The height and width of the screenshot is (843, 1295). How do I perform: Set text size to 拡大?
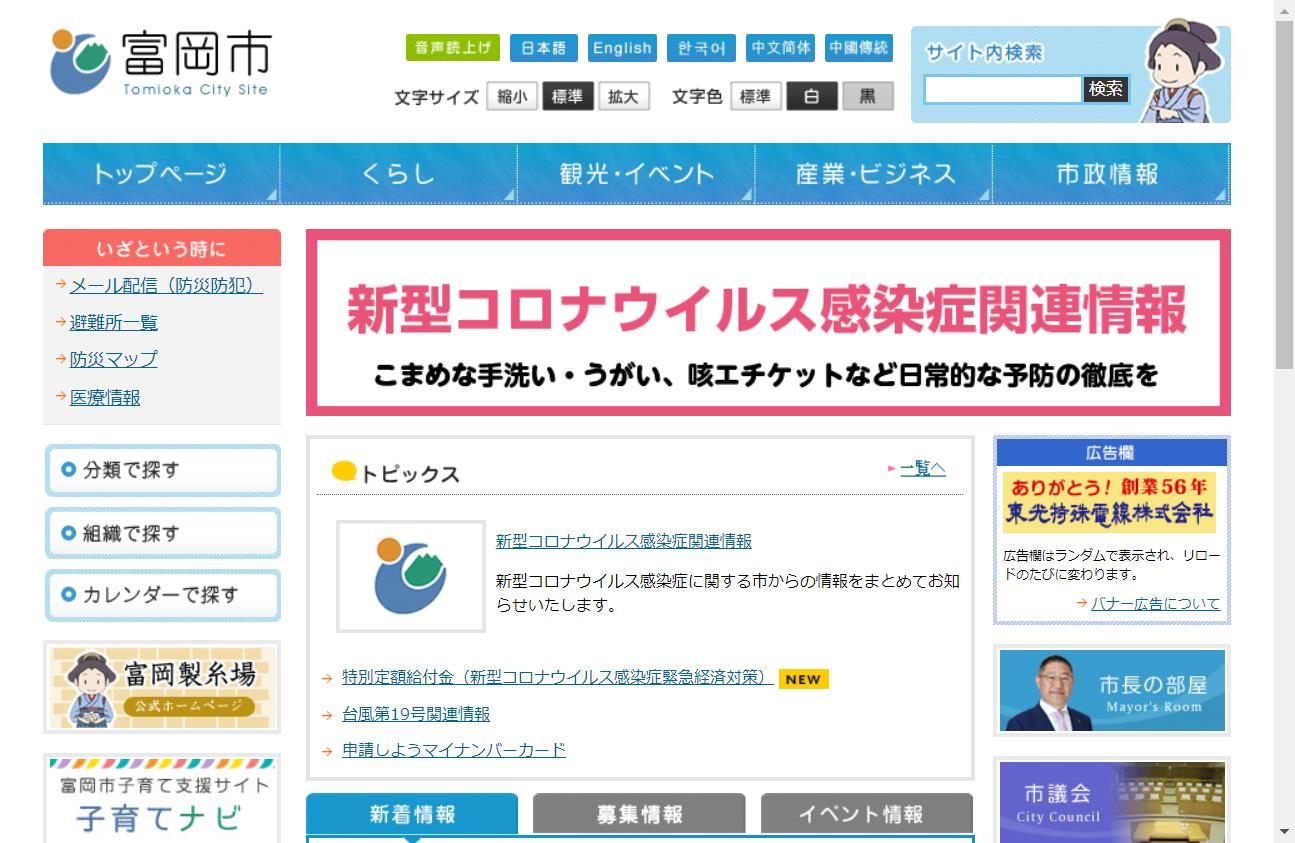coord(623,97)
